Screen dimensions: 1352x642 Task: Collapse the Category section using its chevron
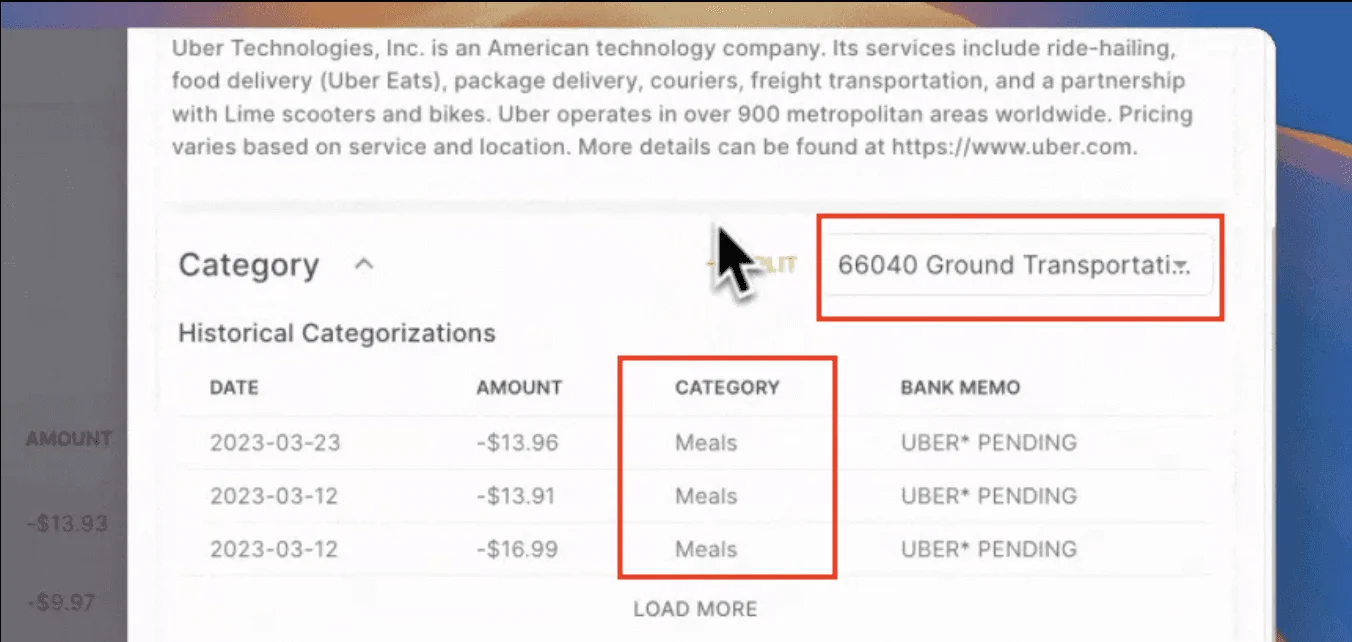coord(364,264)
